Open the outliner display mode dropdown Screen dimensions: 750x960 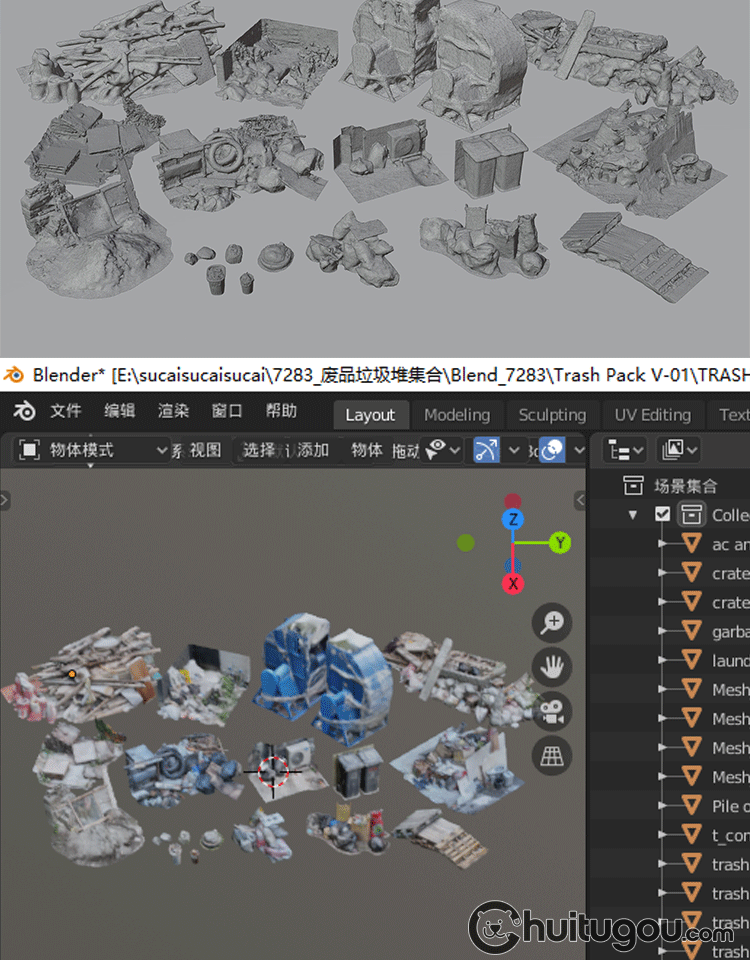[678, 451]
